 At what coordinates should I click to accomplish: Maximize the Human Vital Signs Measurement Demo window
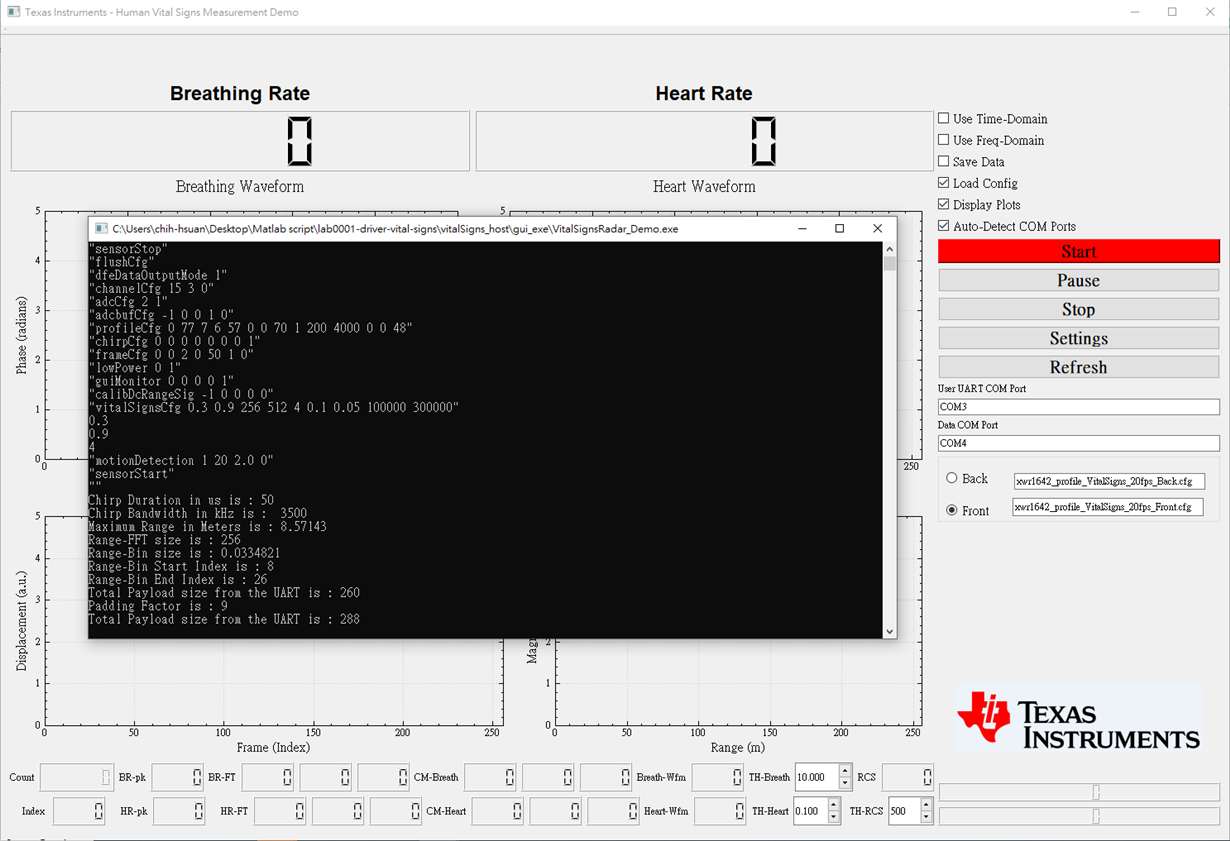(1172, 12)
